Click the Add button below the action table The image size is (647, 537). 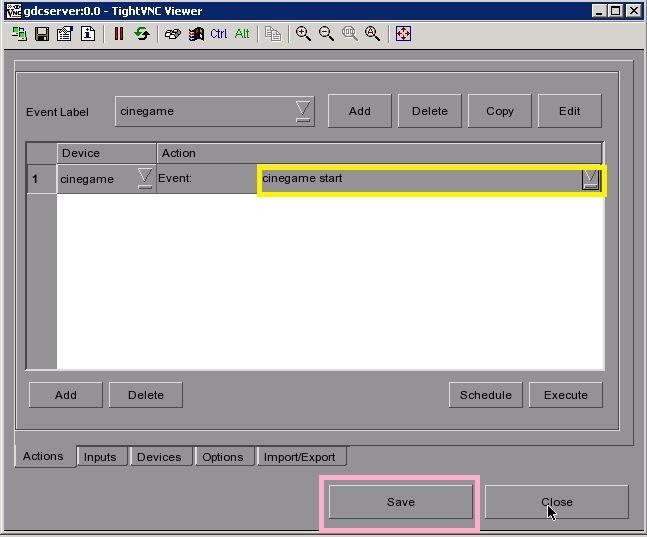[x=66, y=395]
